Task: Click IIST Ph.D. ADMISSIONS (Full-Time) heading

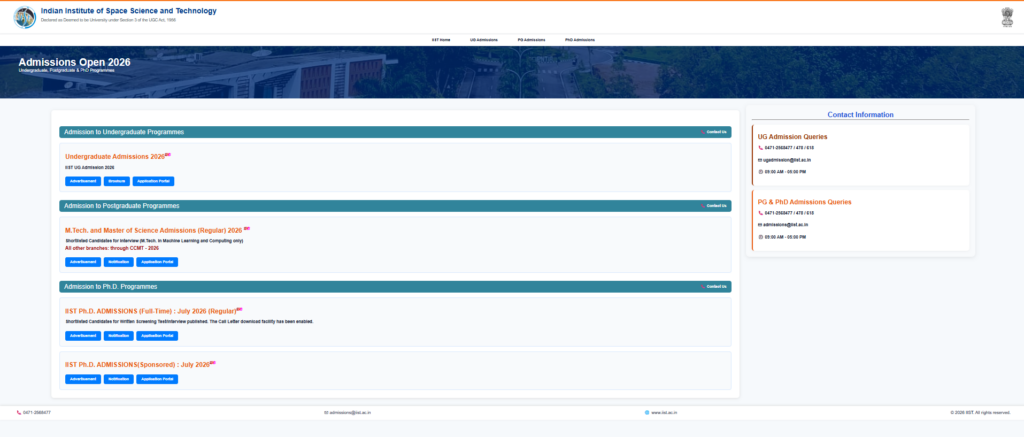Action: coord(150,311)
